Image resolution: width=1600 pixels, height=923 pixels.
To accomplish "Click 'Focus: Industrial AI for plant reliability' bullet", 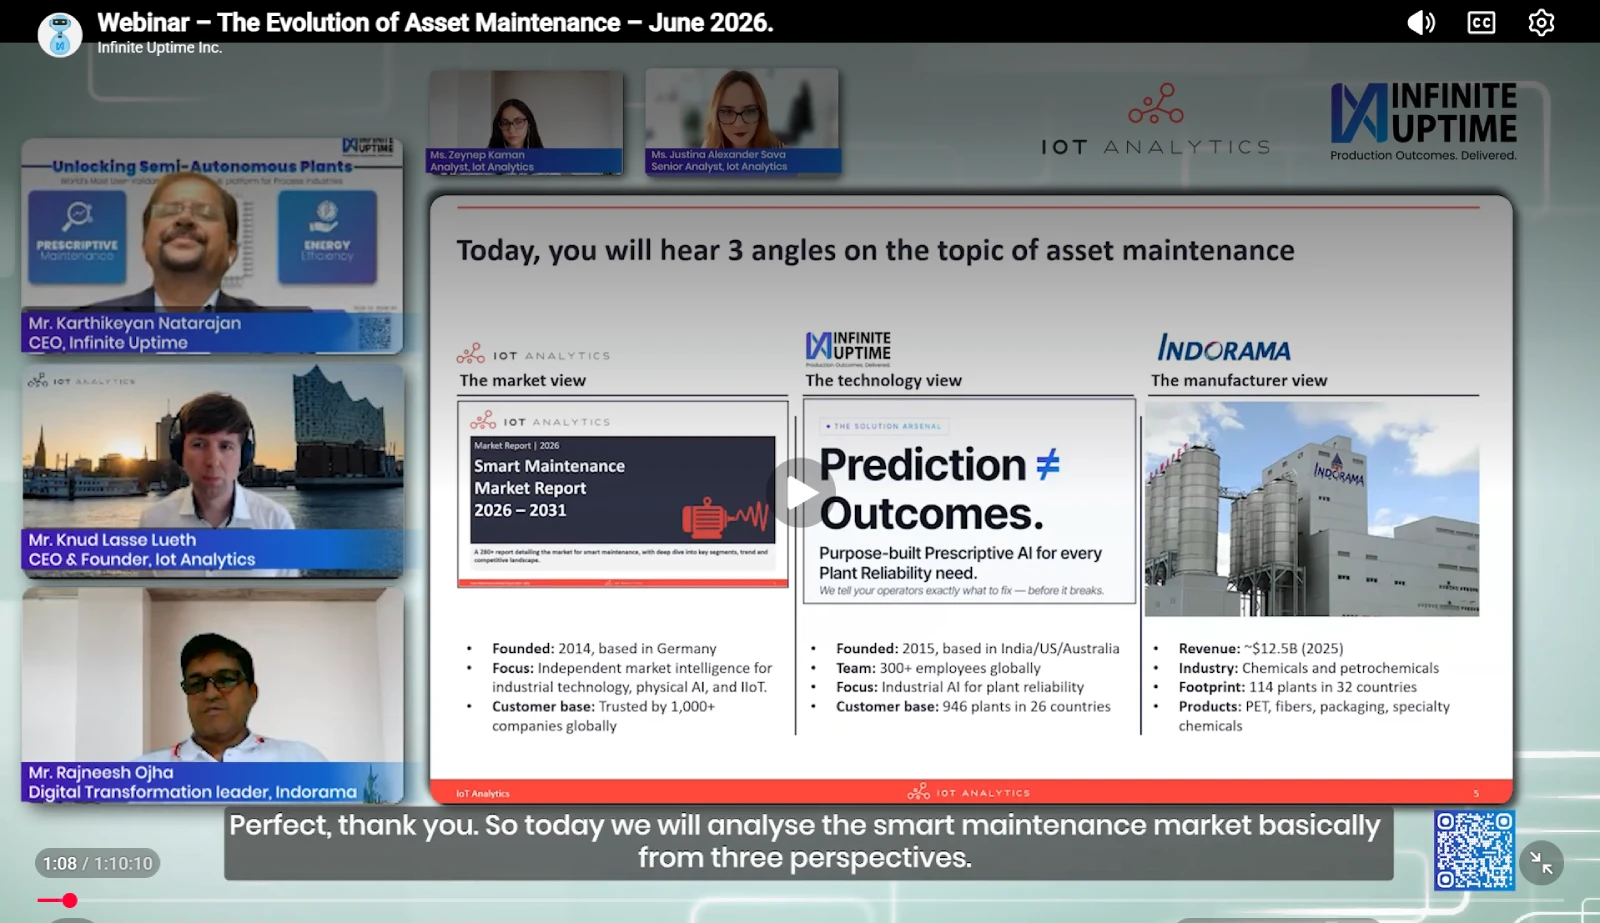I will tap(960, 687).
